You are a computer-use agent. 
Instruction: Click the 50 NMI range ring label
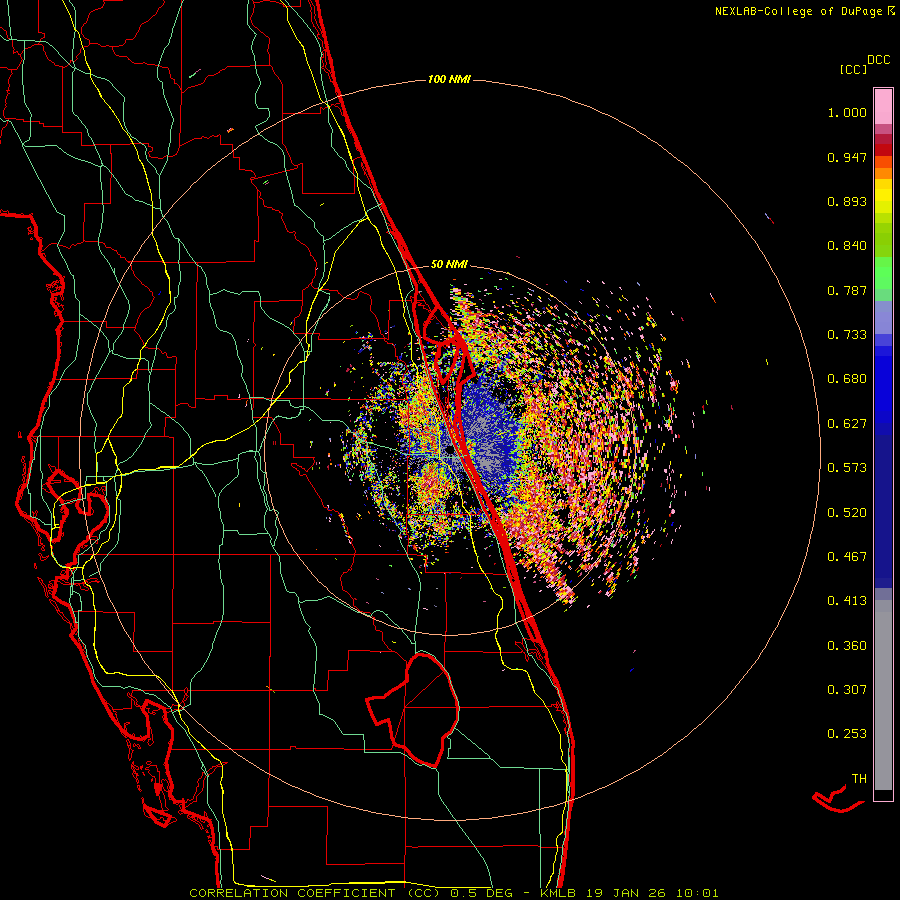point(449,264)
